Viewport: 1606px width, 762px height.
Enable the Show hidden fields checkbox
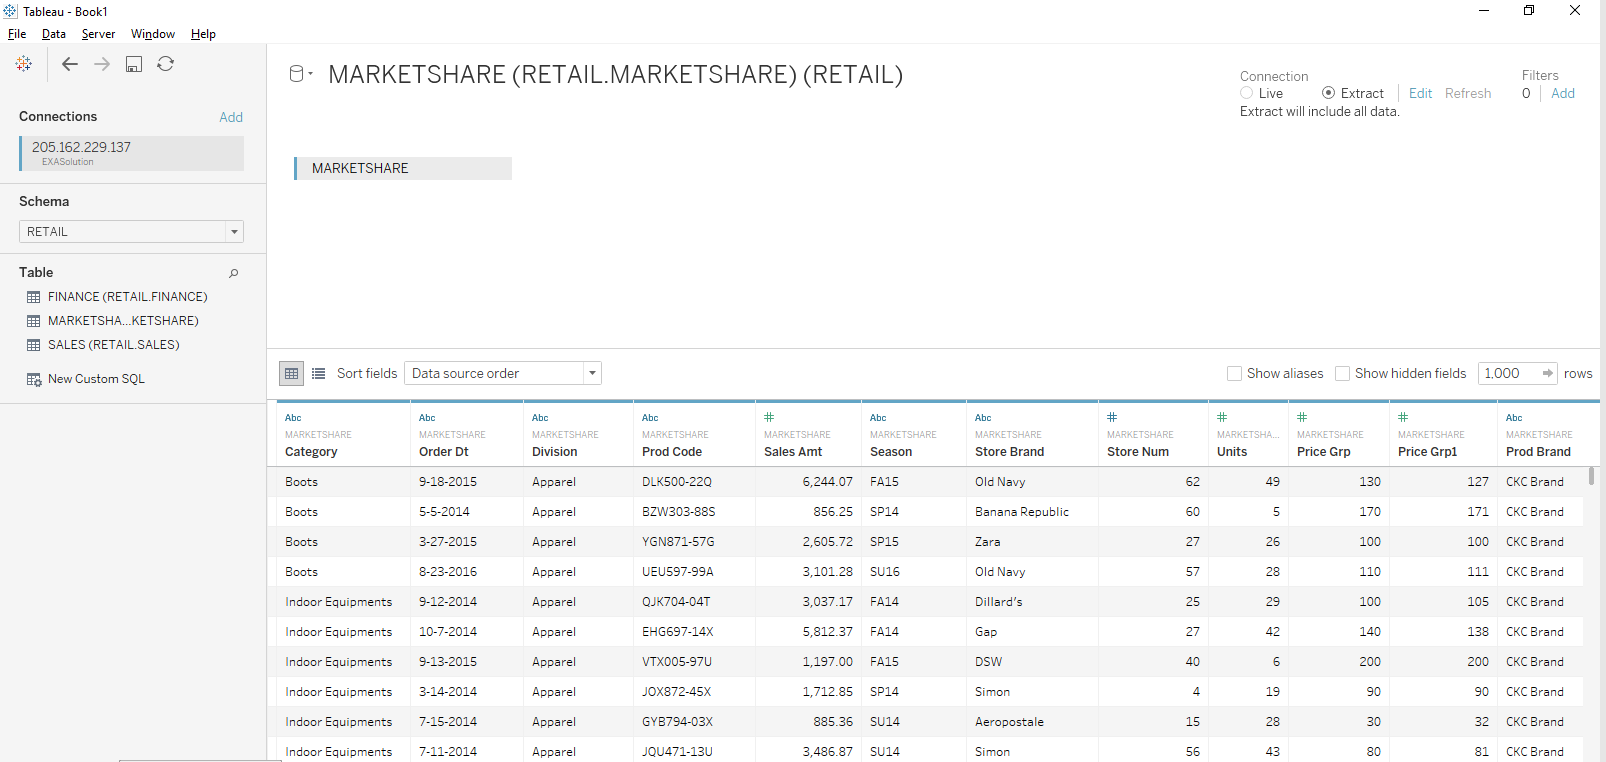pos(1342,373)
